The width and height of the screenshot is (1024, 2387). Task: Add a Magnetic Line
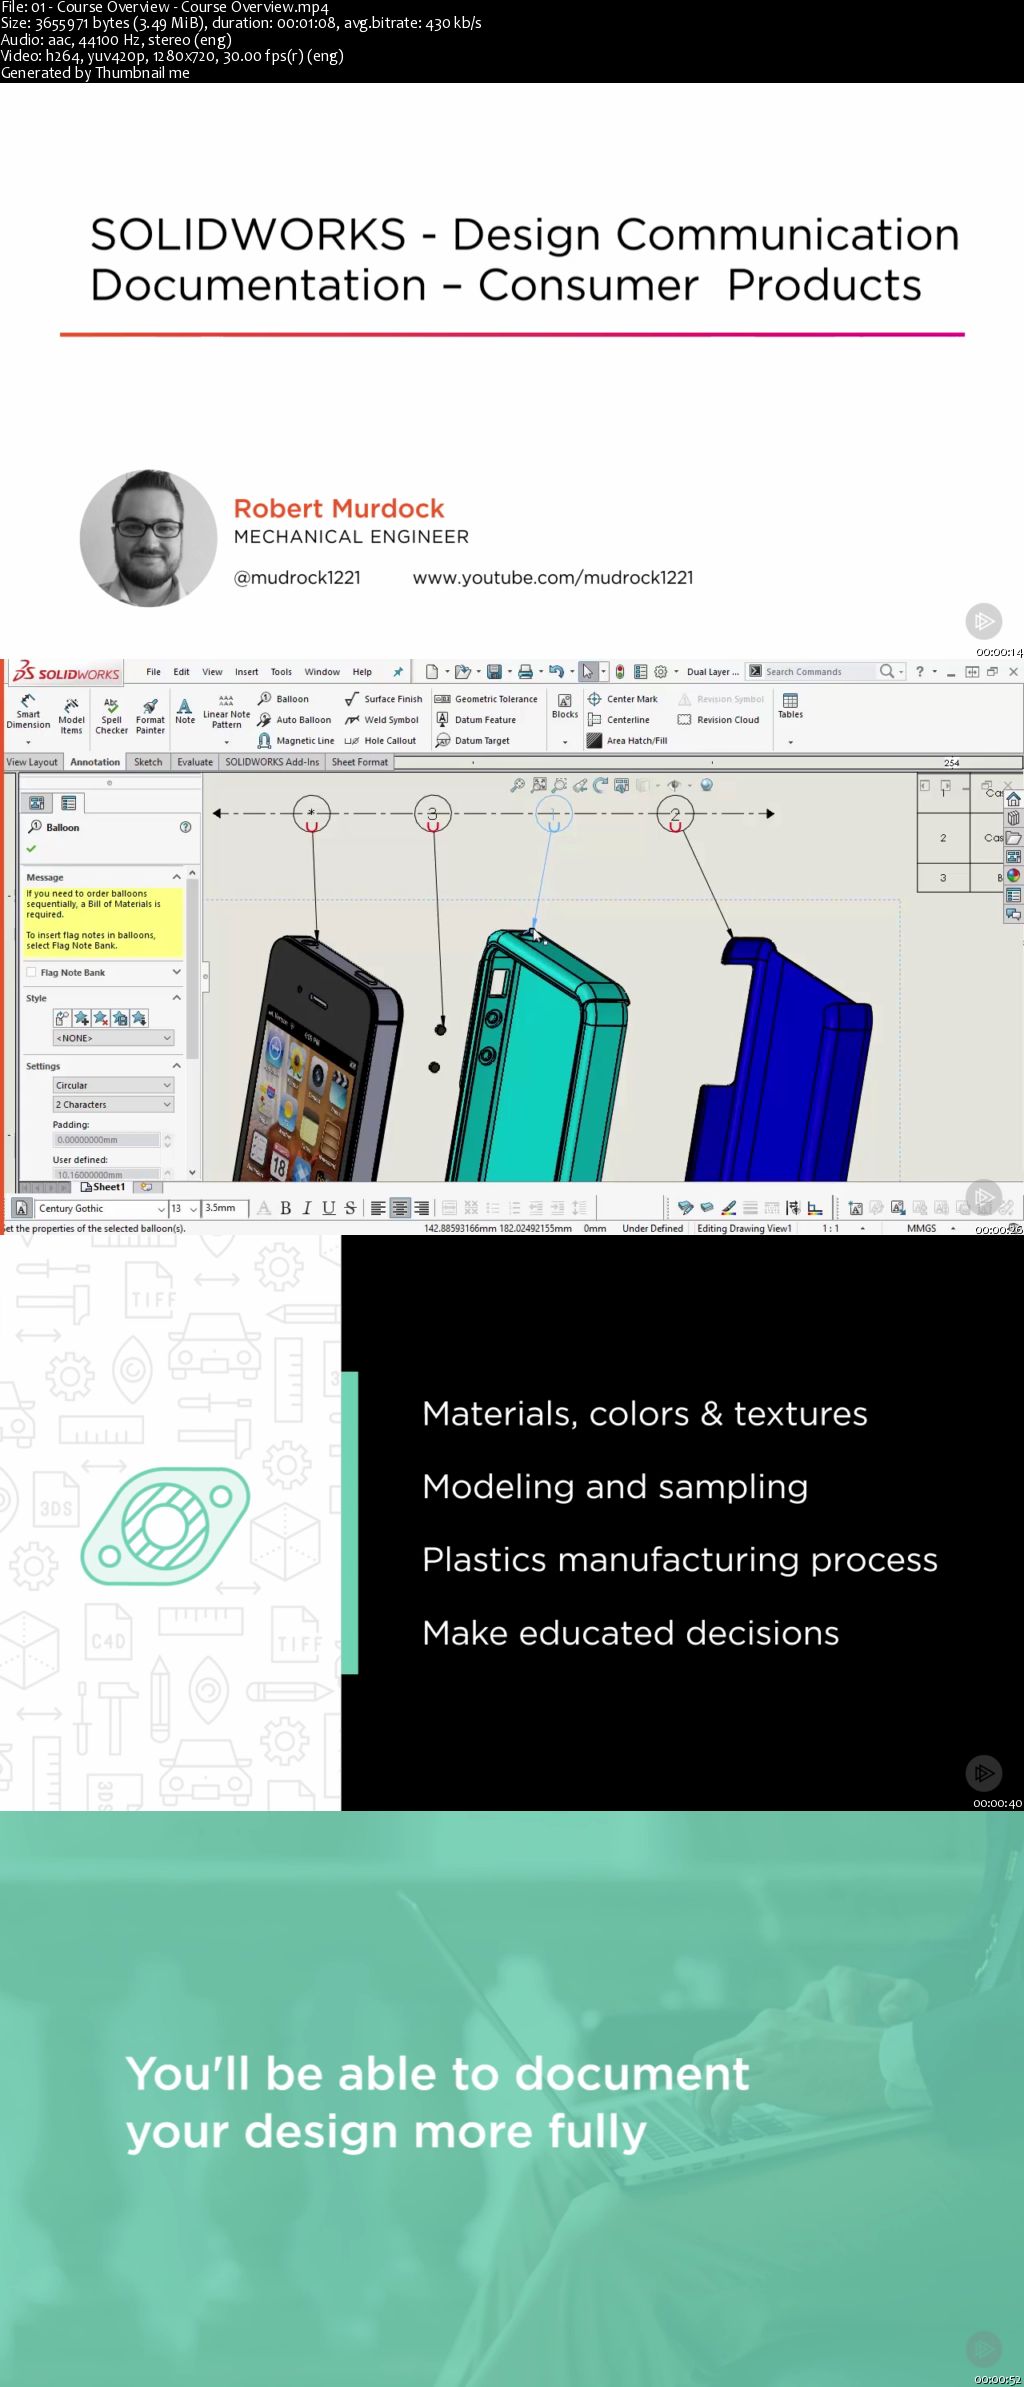pos(296,741)
